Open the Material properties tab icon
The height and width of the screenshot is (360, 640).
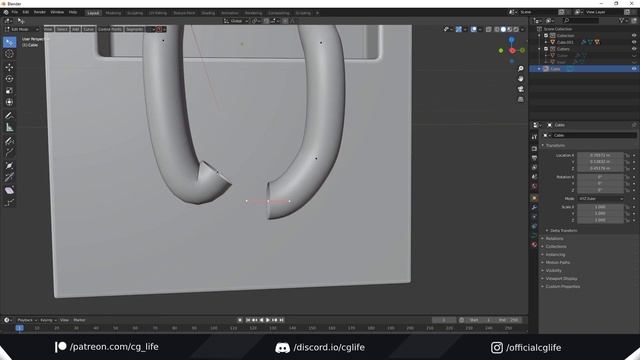click(x=534, y=245)
